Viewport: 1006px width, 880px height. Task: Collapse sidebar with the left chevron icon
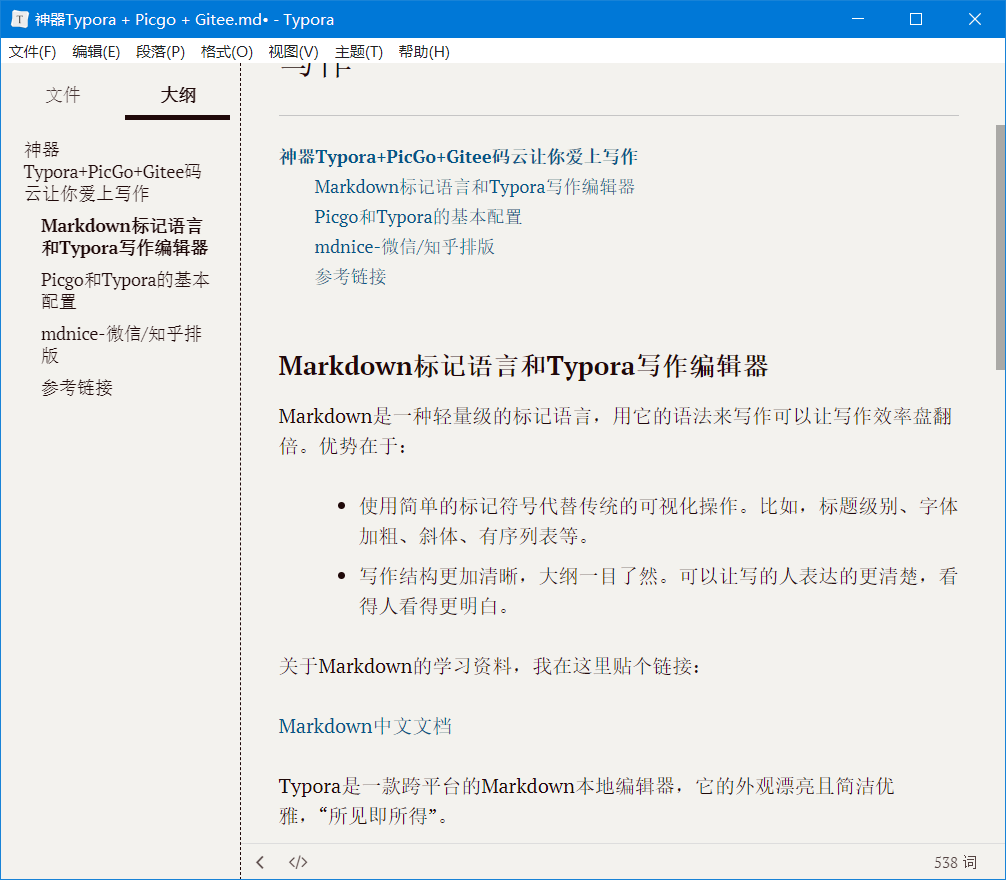point(260,862)
